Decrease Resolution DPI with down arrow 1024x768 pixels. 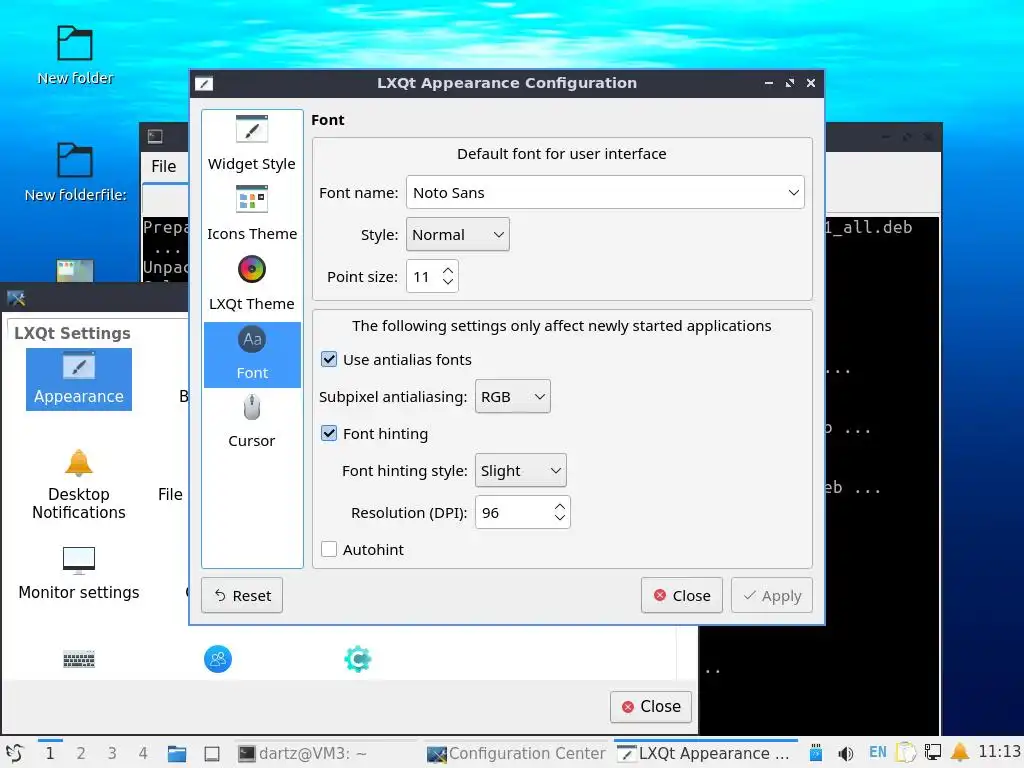point(560,519)
